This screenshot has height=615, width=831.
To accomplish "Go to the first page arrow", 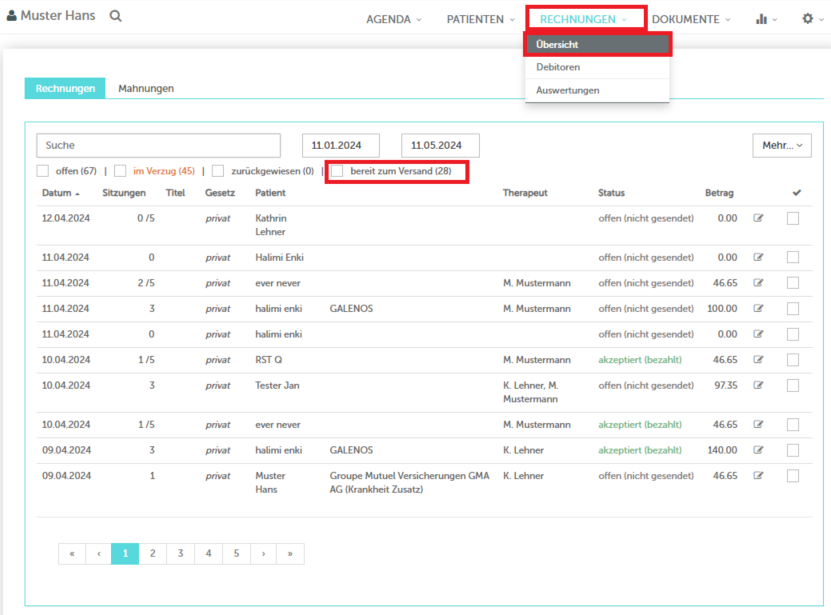I will 72,554.
